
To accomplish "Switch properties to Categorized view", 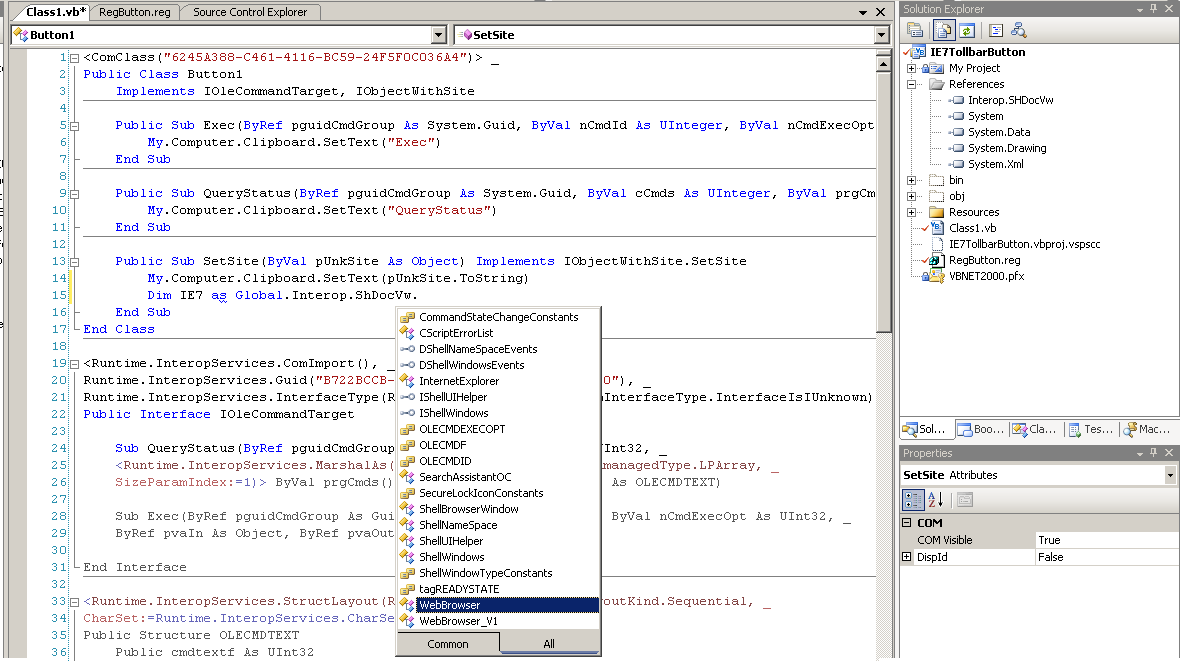I will (913, 499).
